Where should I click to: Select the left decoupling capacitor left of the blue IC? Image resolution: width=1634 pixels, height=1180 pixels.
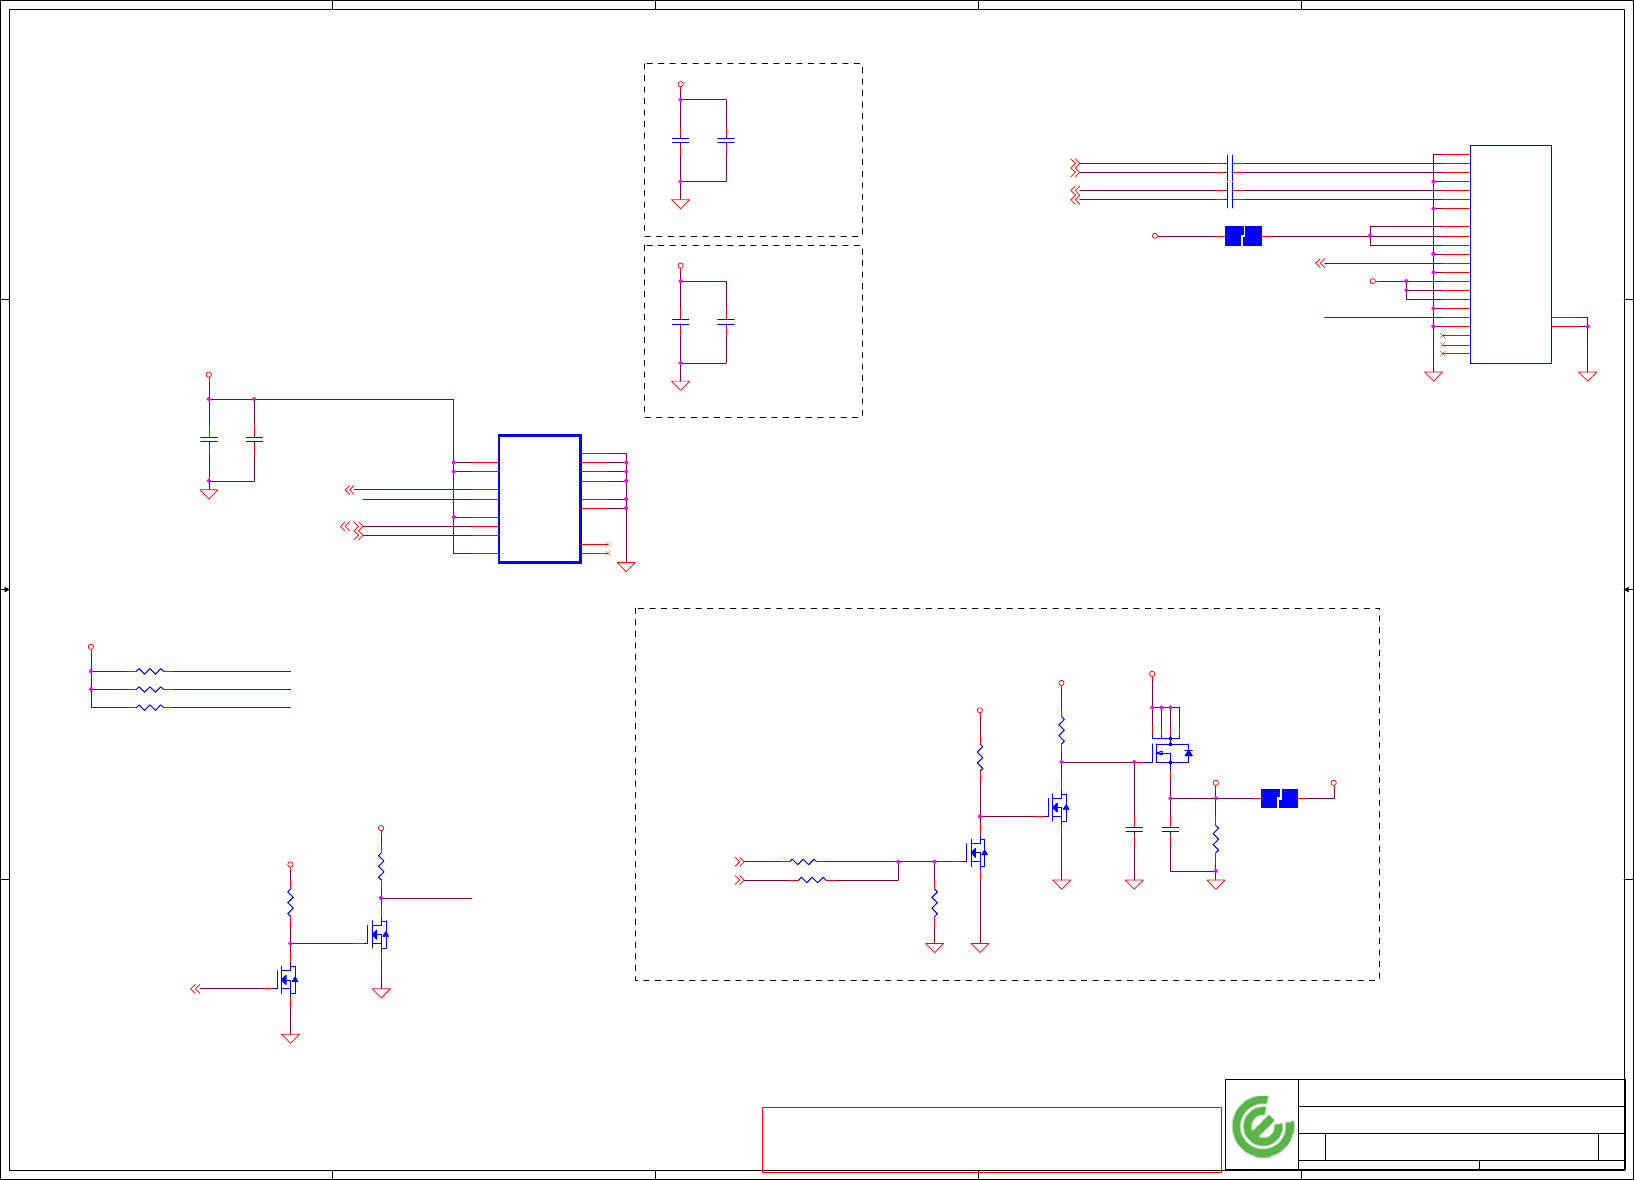tap(208, 439)
